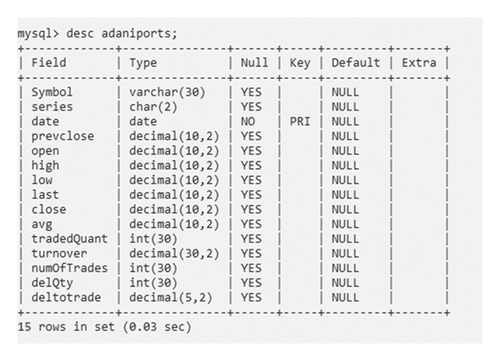The image size is (500, 361).
Task: Select the Symbol field name
Action: pyautogui.click(x=52, y=92)
